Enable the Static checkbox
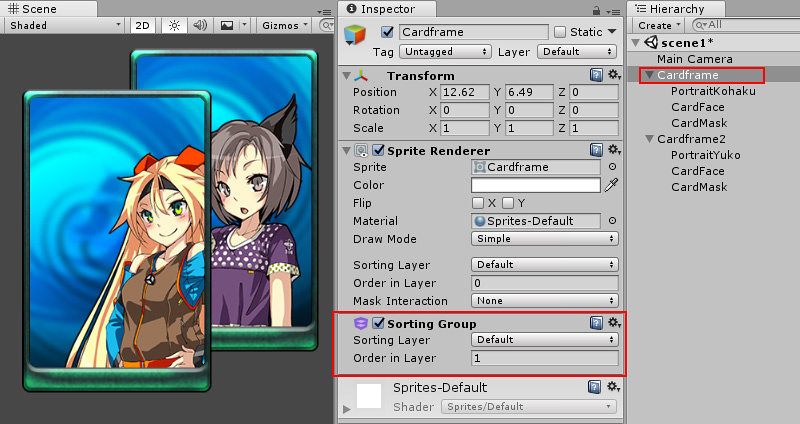This screenshot has height=424, width=800. click(559, 32)
